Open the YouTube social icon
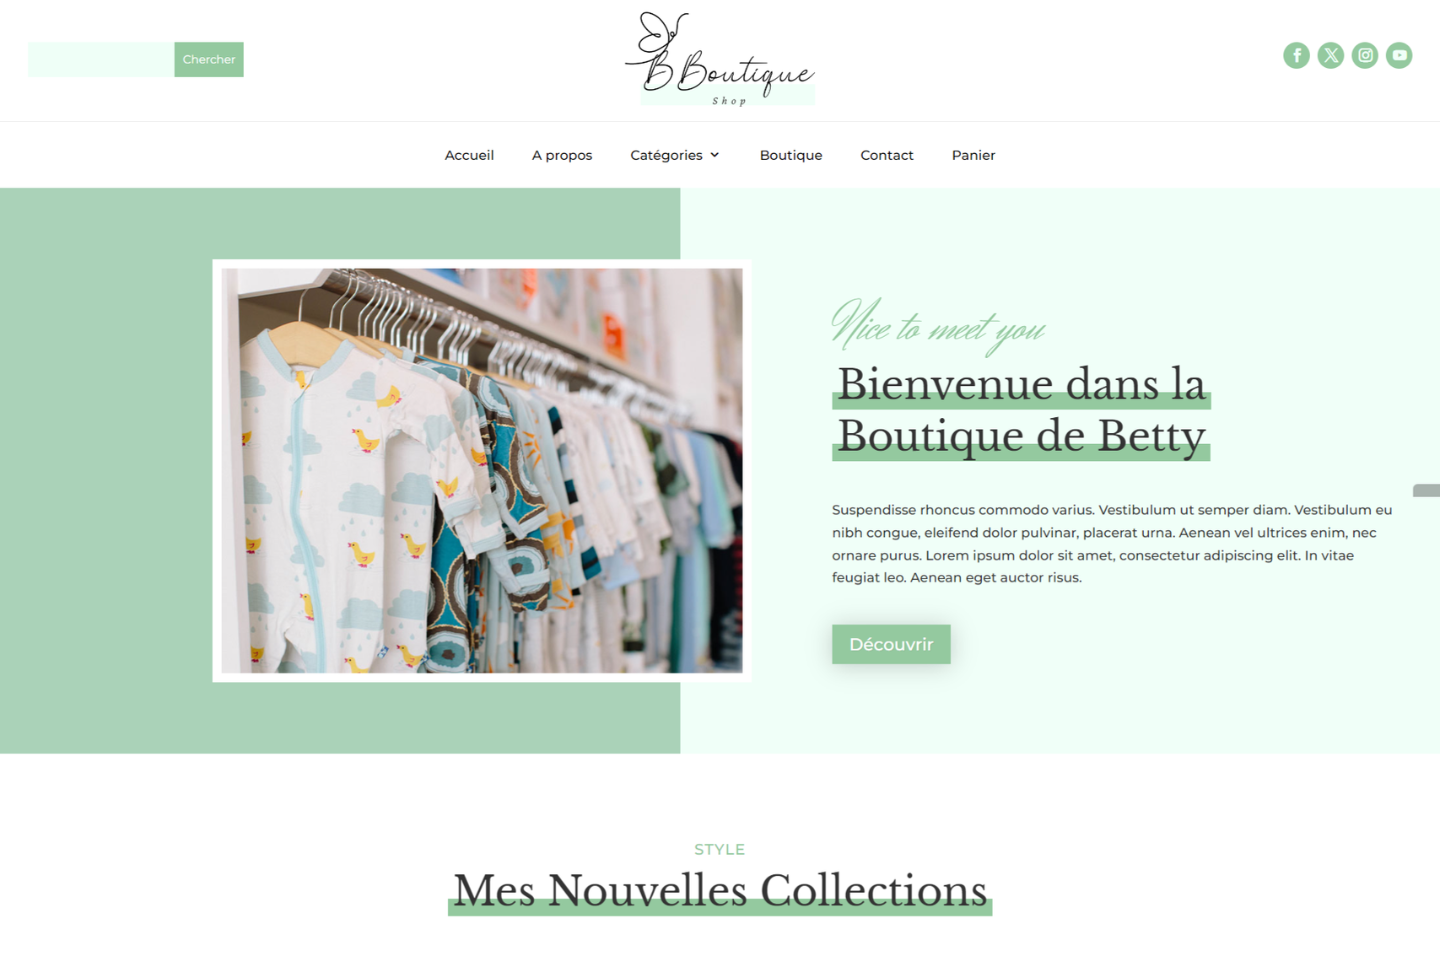 [x=1399, y=55]
